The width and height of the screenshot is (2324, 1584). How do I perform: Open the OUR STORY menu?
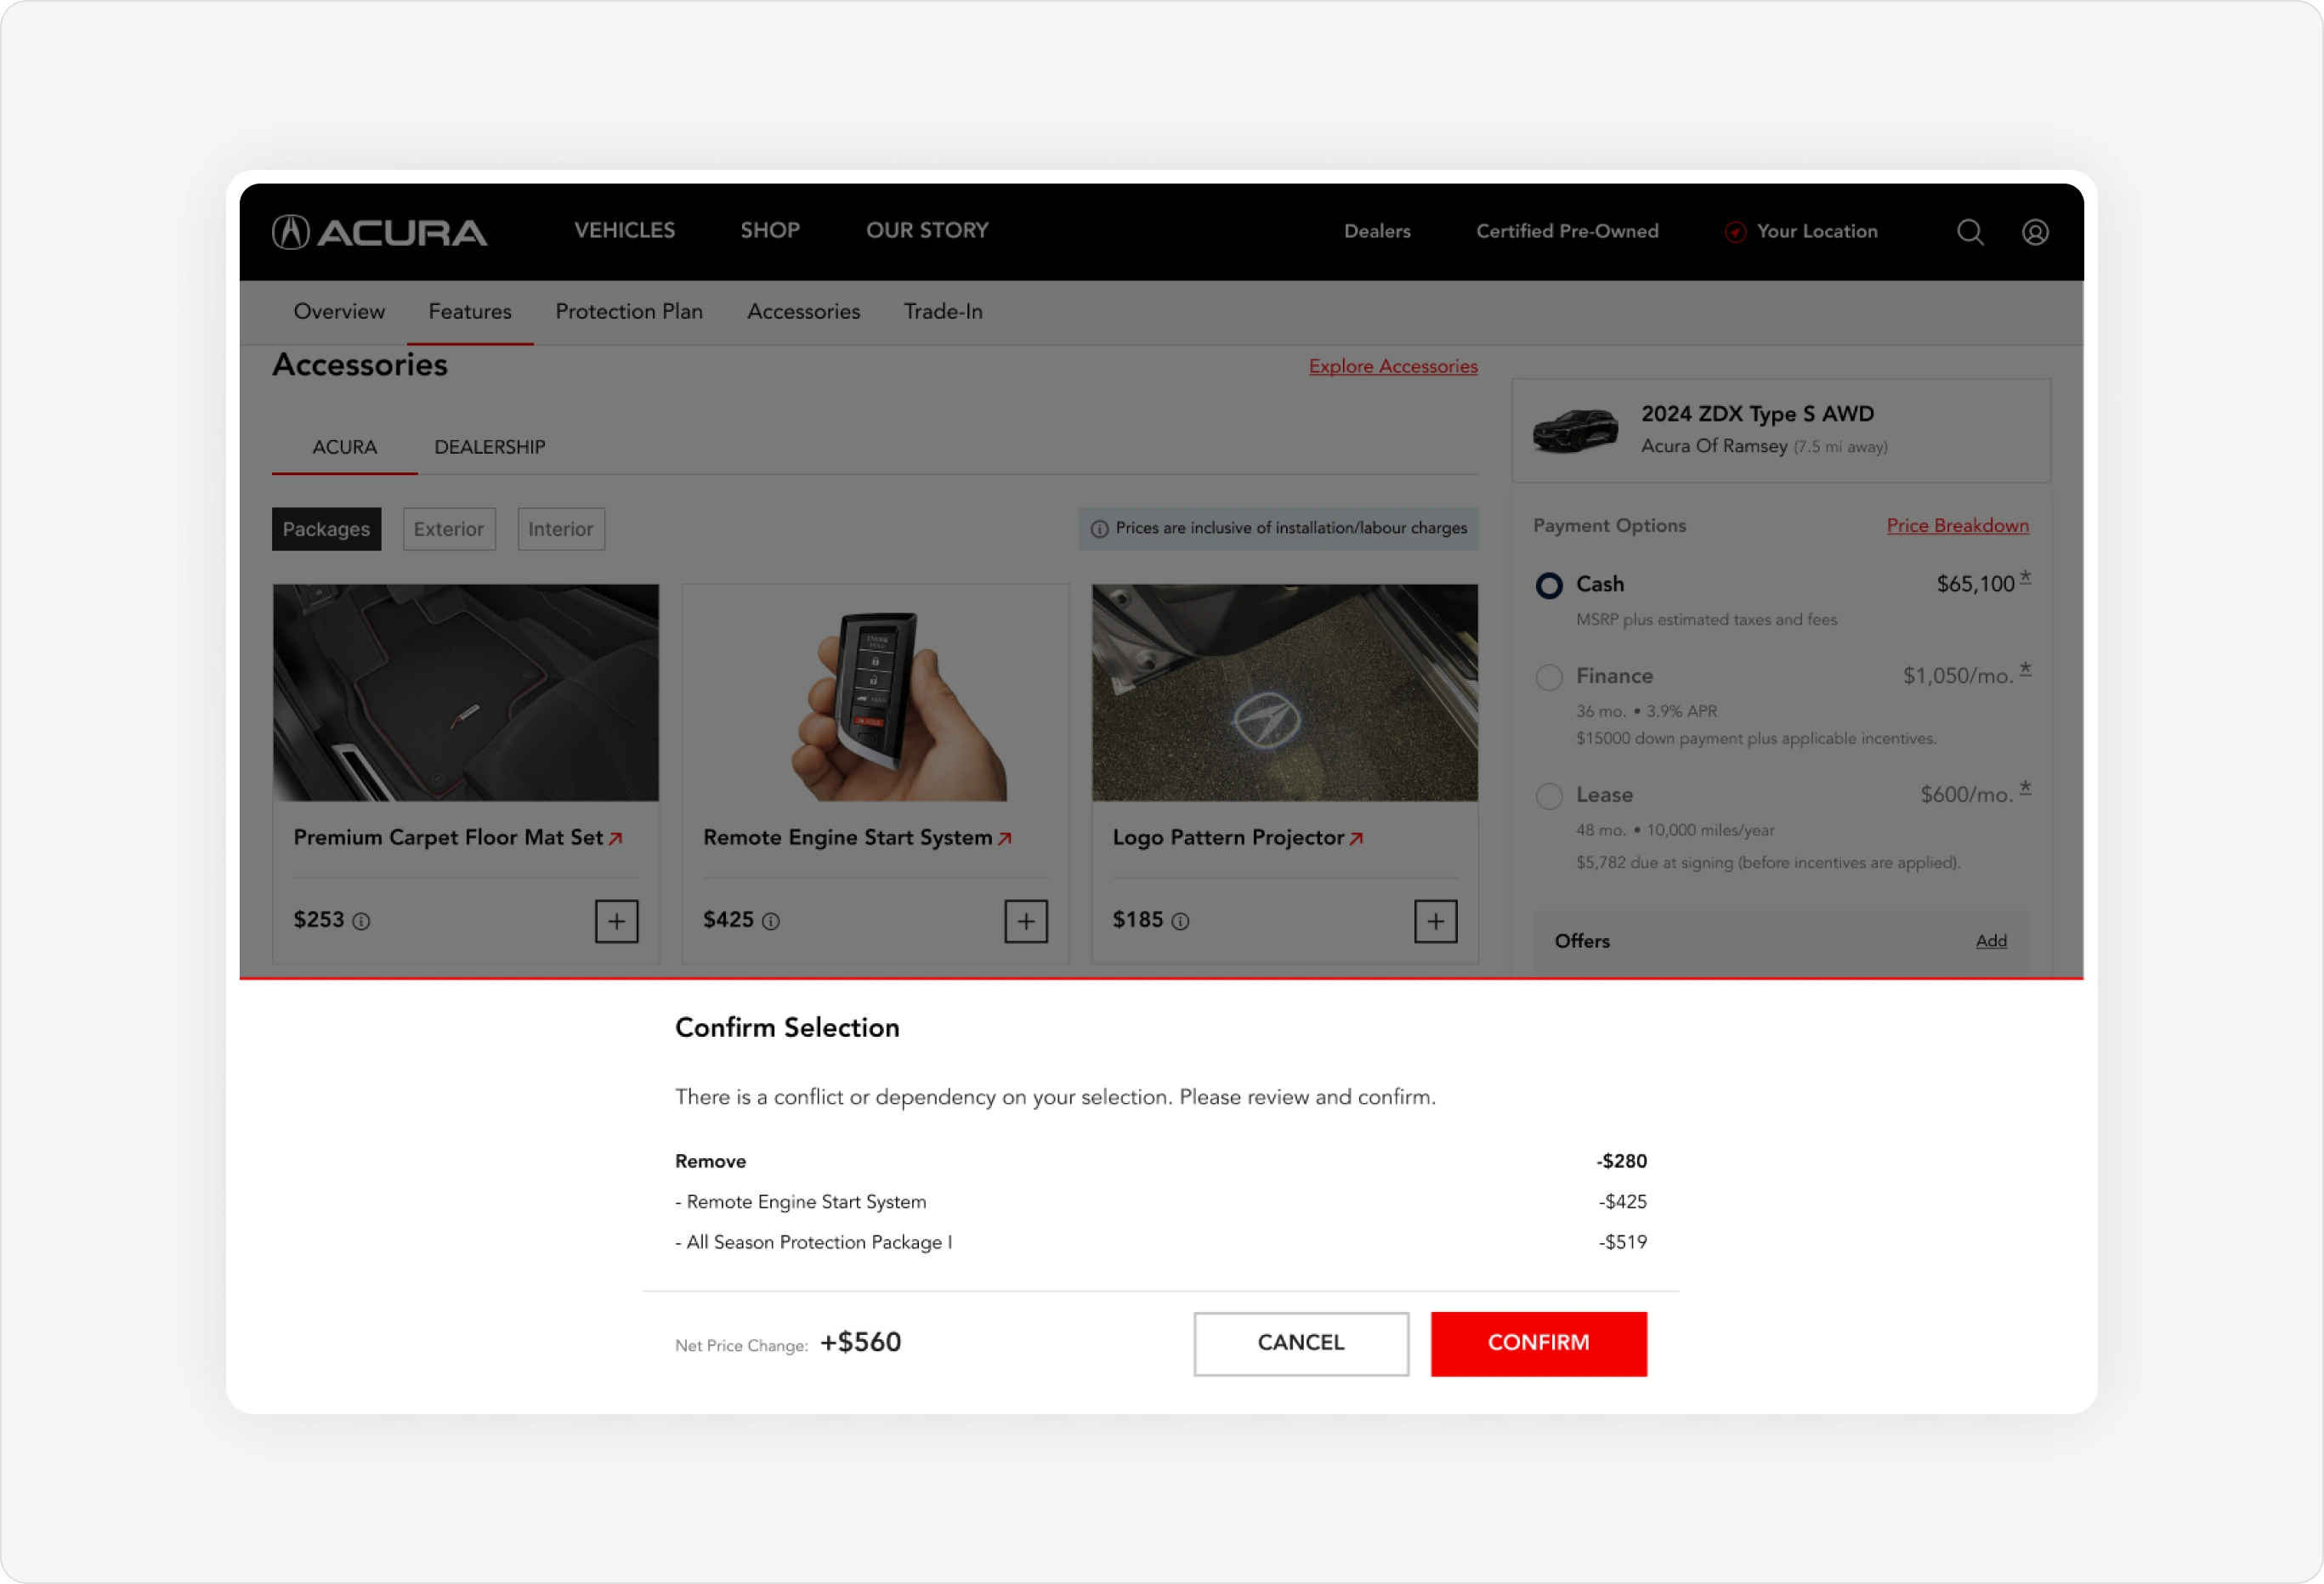click(x=927, y=231)
